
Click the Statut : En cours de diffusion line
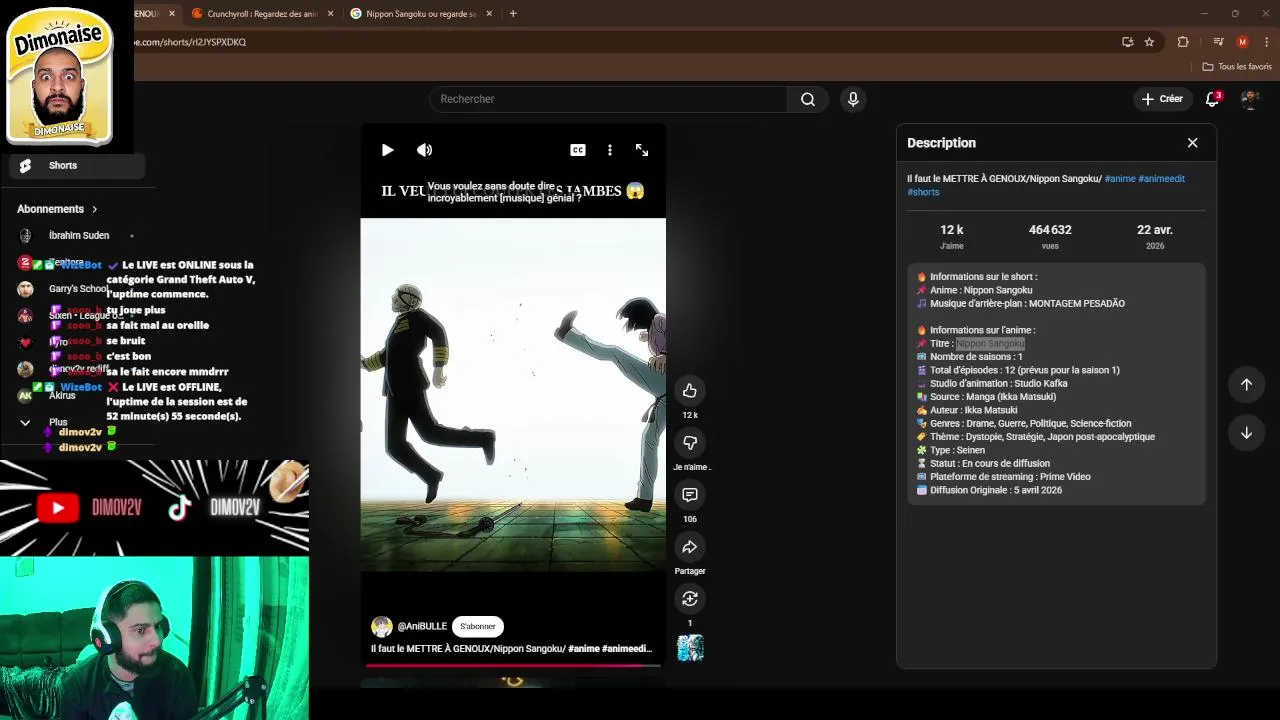(x=983, y=463)
